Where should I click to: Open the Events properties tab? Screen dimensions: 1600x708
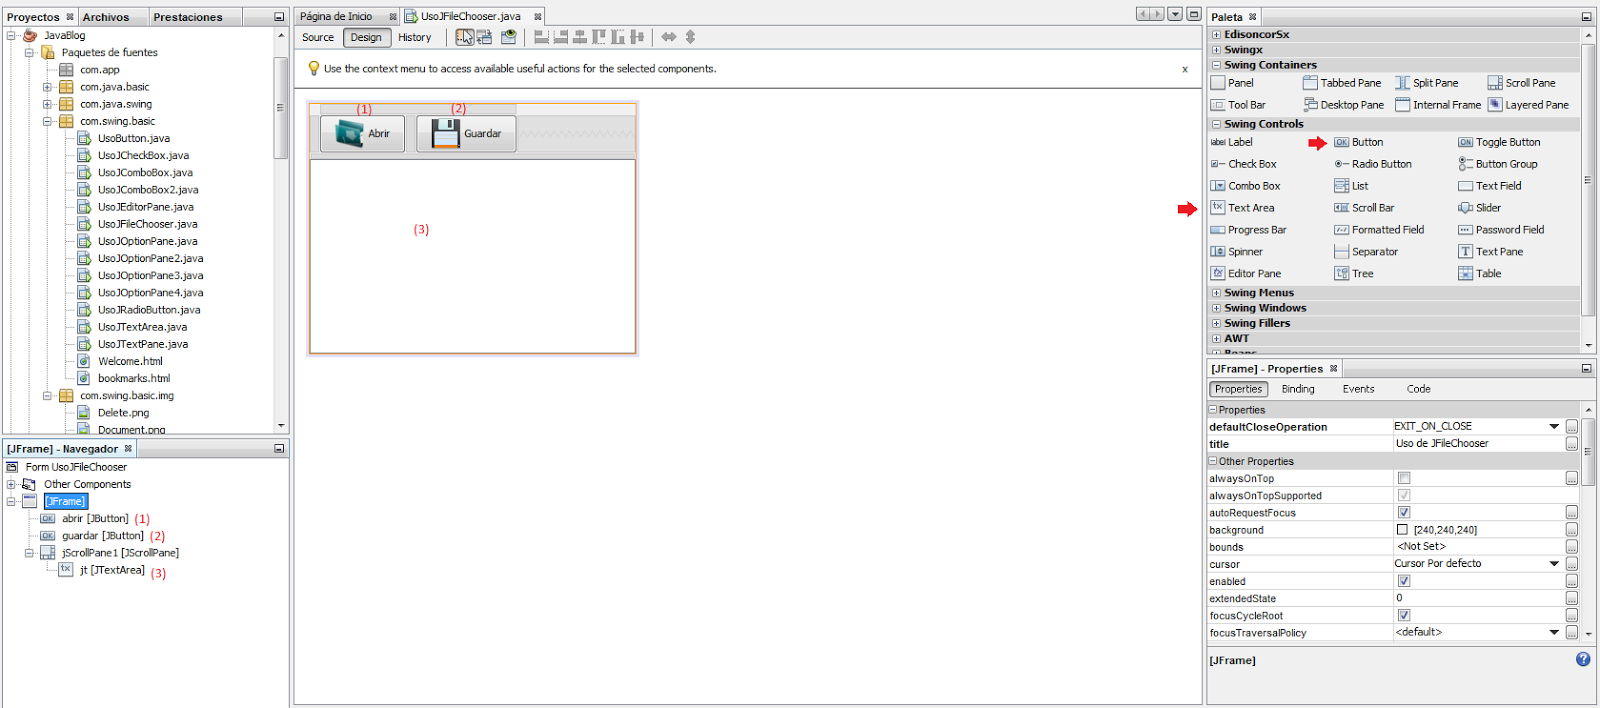[1358, 389]
